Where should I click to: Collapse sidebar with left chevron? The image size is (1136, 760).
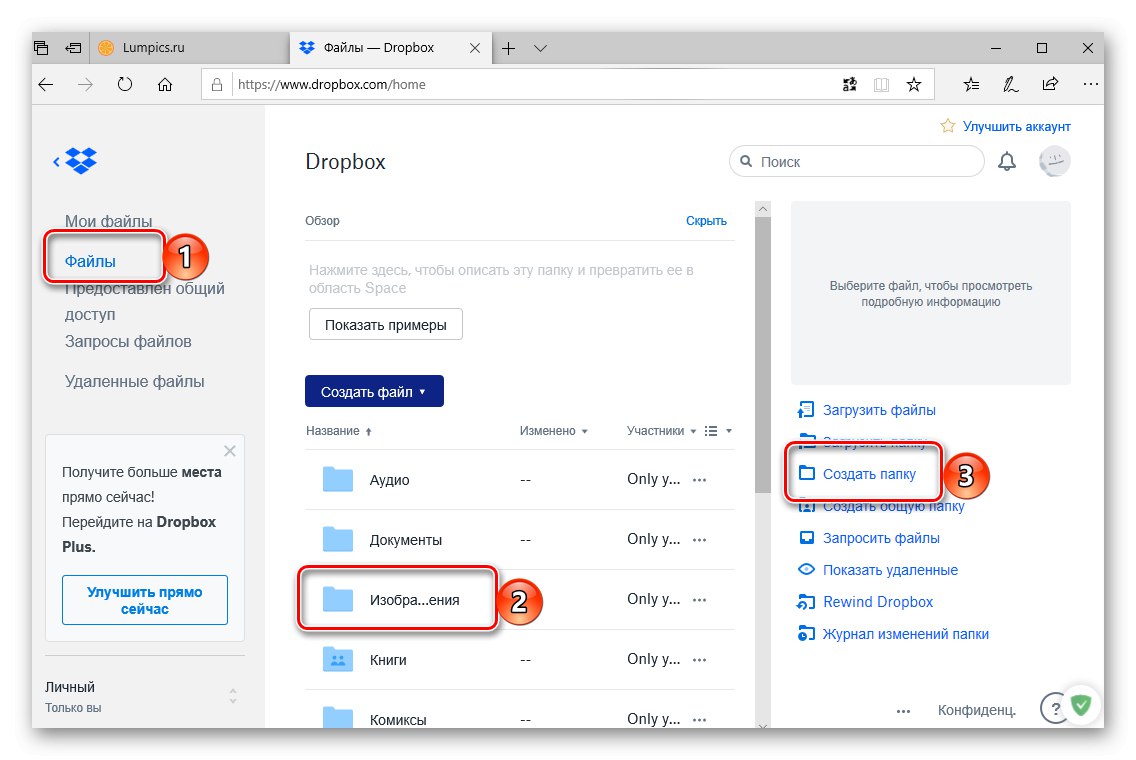[x=57, y=162]
